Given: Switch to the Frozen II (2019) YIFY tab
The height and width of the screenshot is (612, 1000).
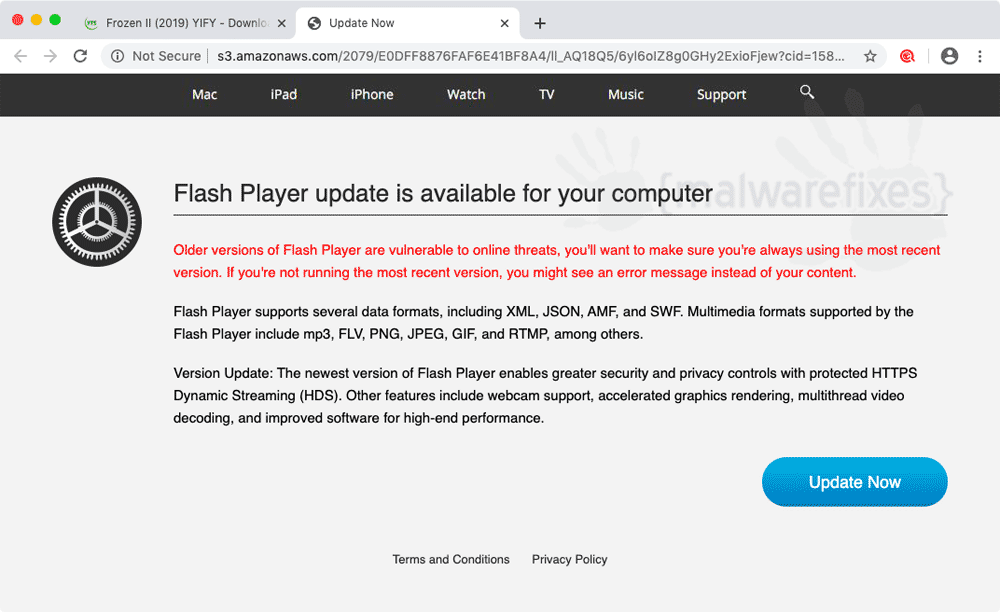Looking at the screenshot, I should [x=185, y=24].
